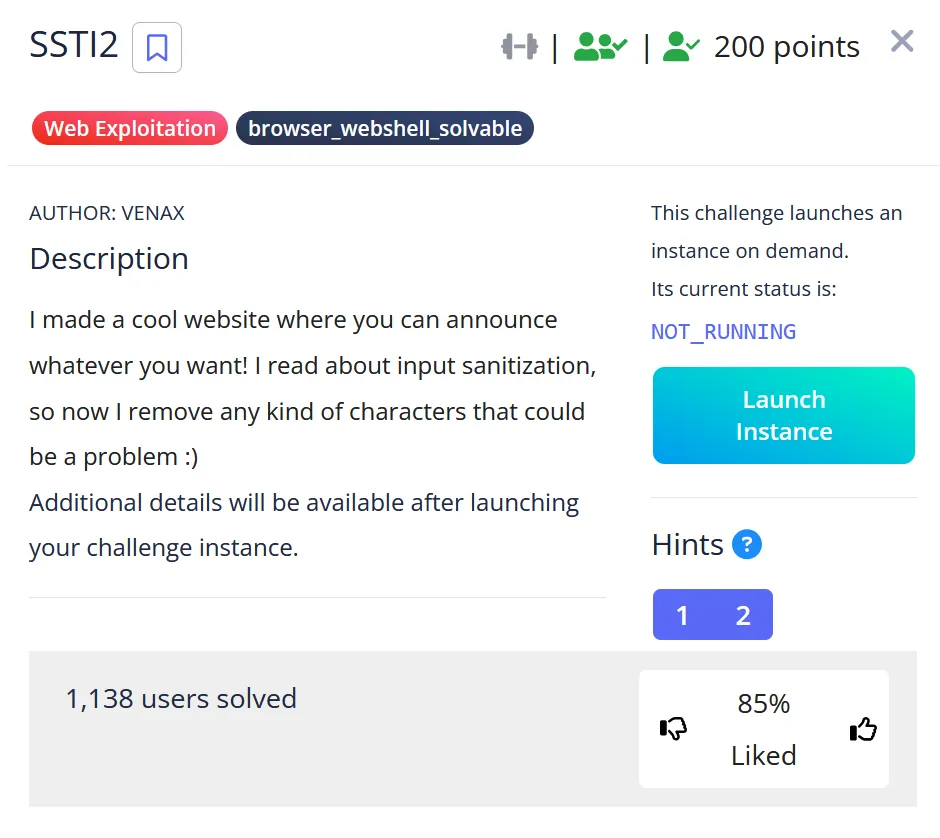
Task: Click the SSTI2 challenge title
Action: click(x=74, y=46)
